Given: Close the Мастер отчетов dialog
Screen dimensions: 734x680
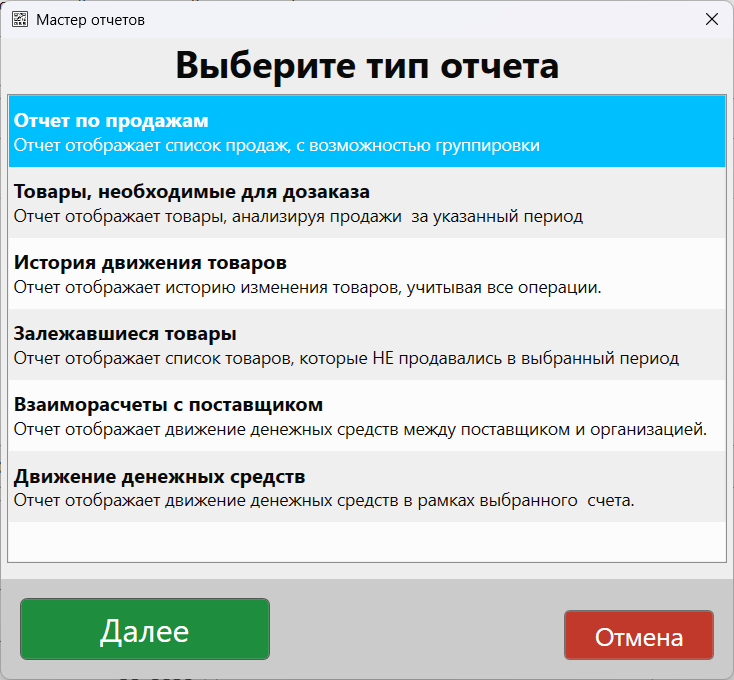Looking at the screenshot, I should tap(711, 19).
